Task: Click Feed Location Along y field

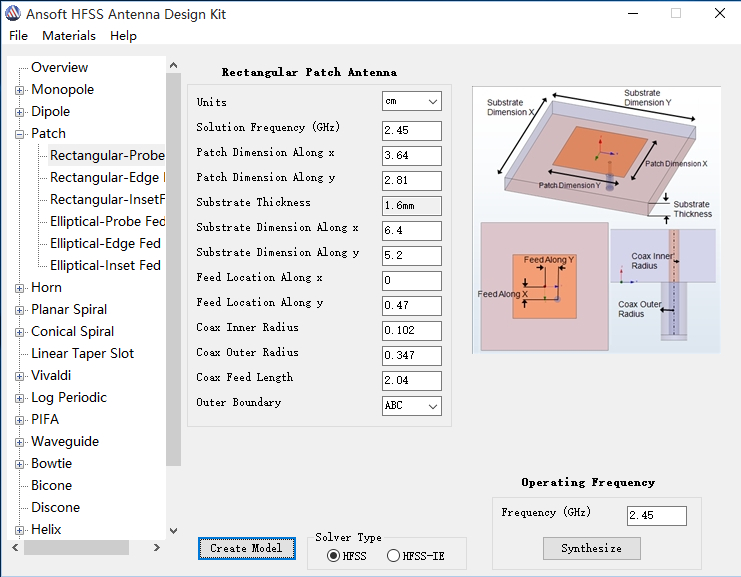Action: click(412, 306)
